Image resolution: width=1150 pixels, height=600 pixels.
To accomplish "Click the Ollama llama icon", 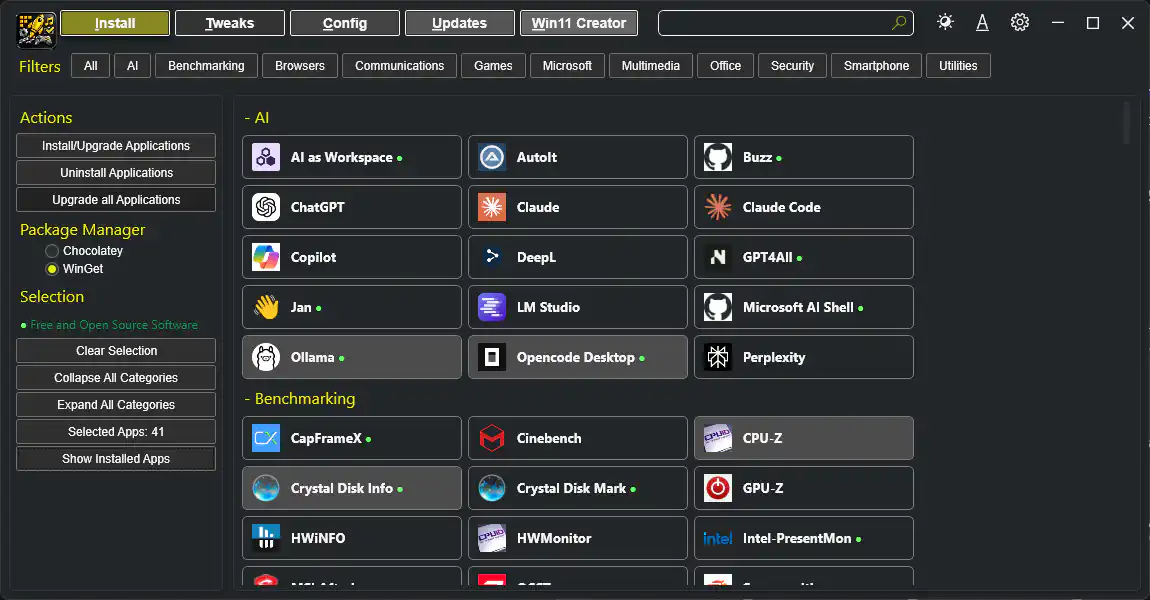I will click(x=265, y=357).
